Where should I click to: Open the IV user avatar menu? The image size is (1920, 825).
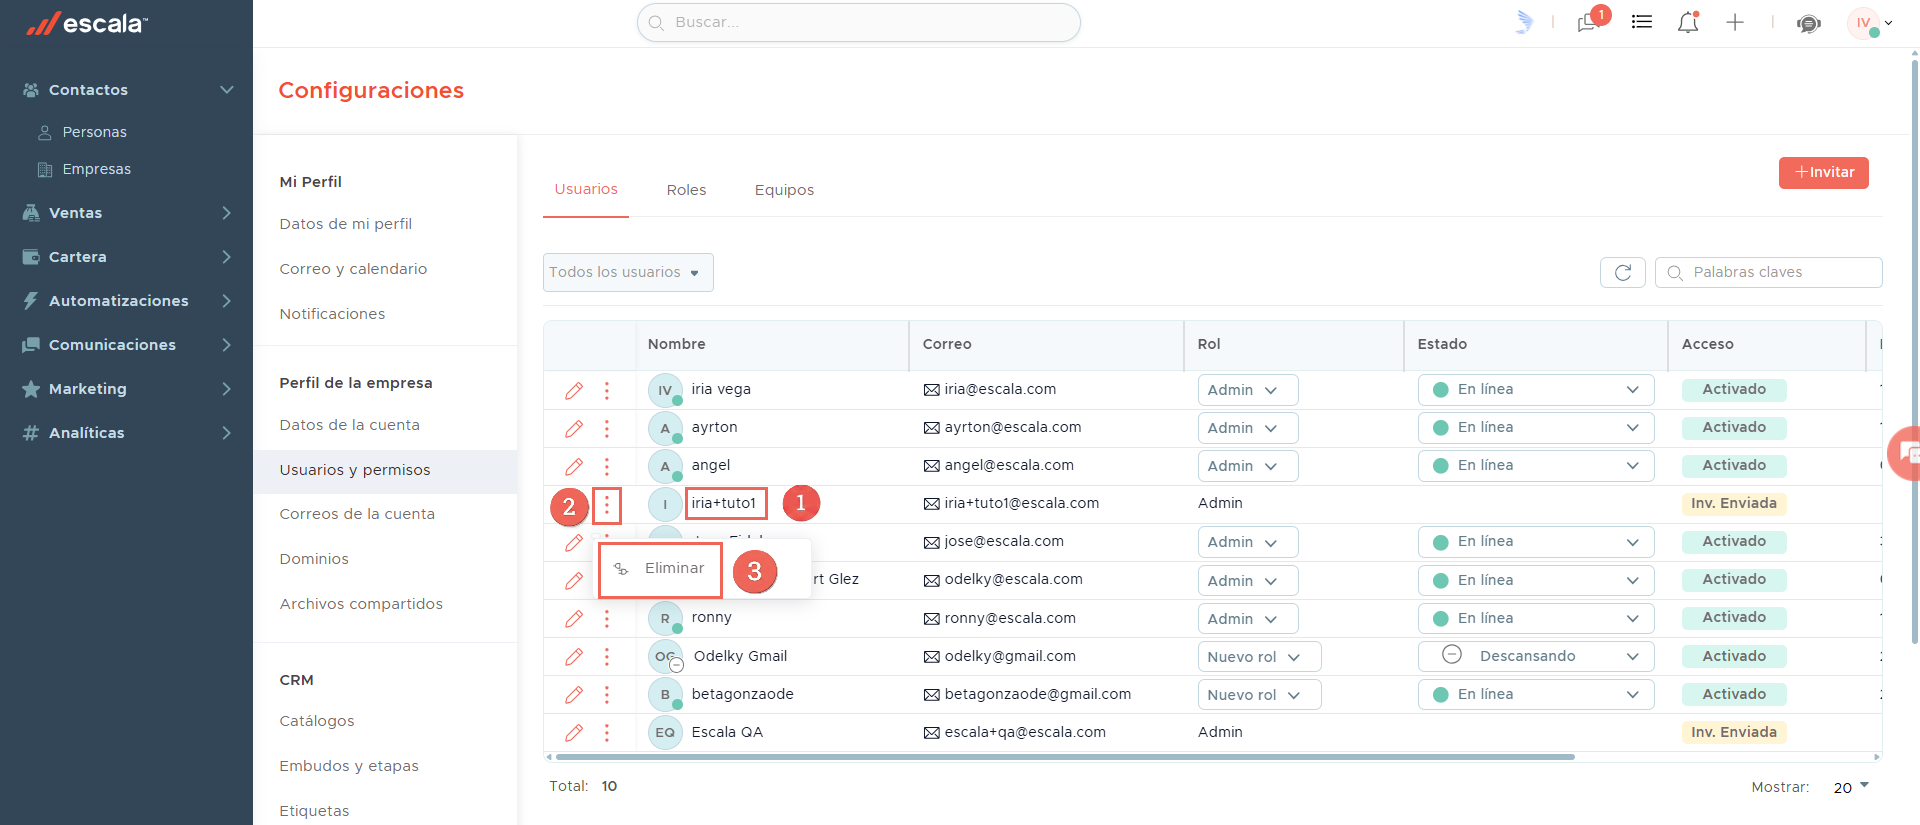click(1869, 23)
